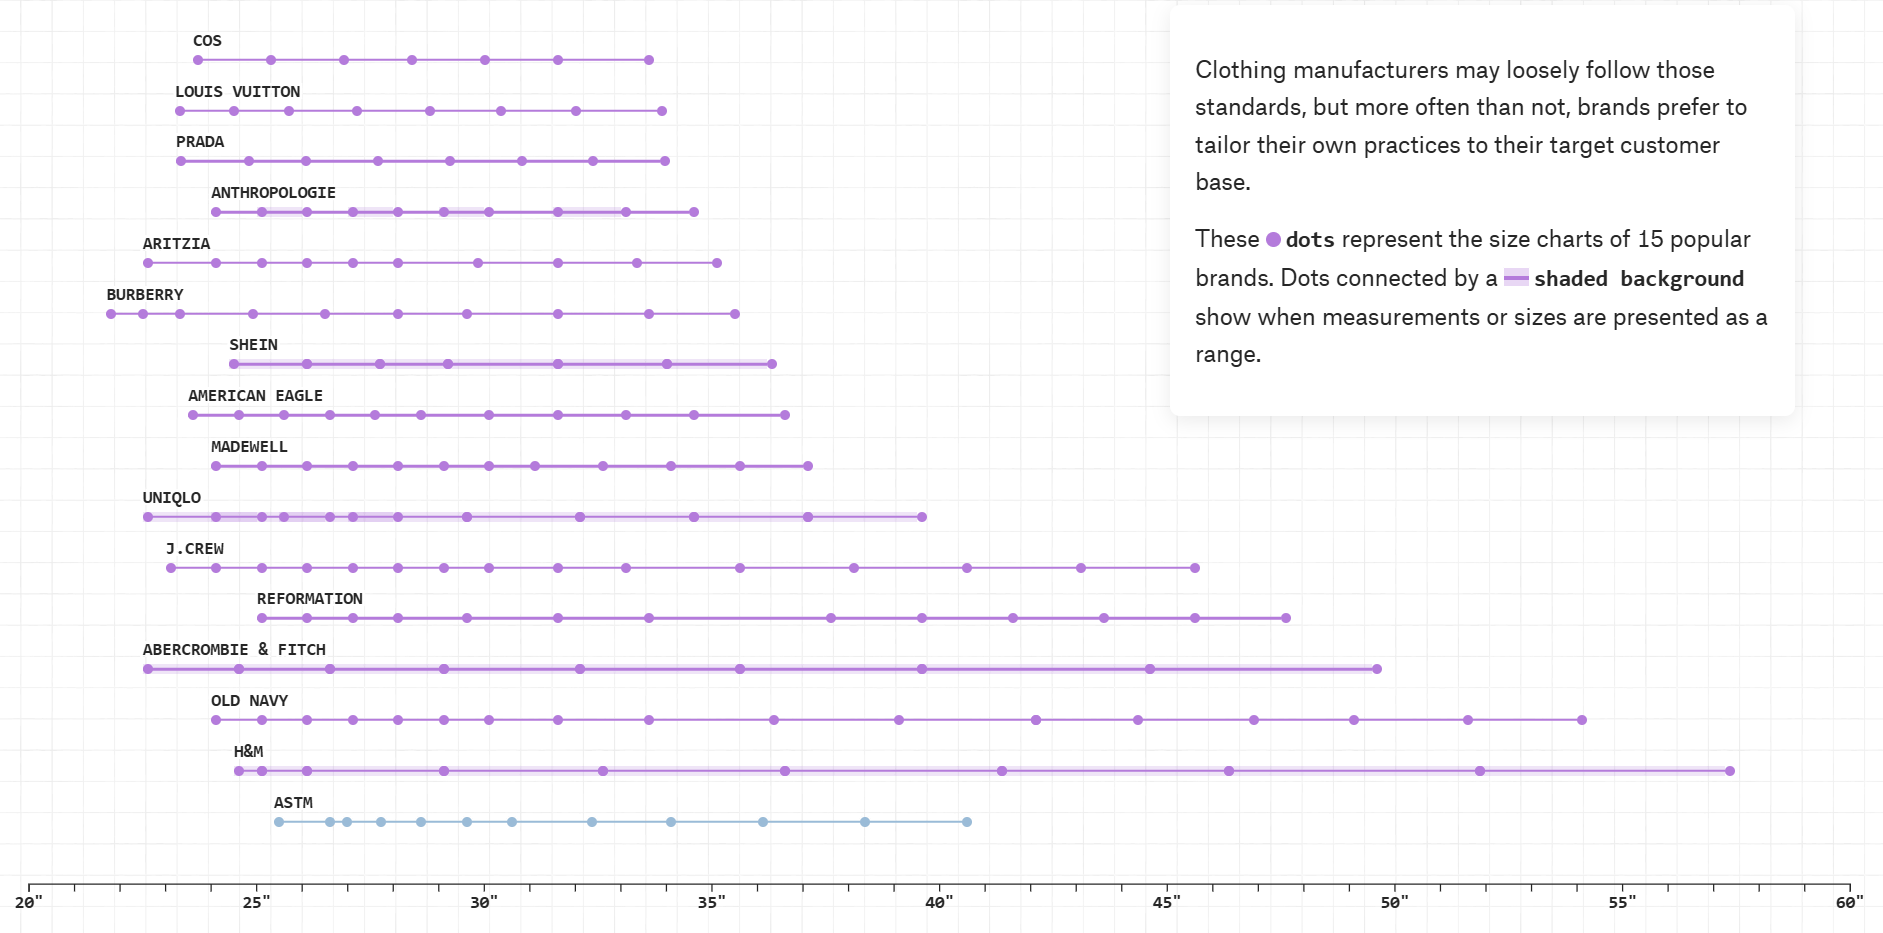This screenshot has height=933, width=1883.
Task: Select the ASTM label
Action: 293,803
